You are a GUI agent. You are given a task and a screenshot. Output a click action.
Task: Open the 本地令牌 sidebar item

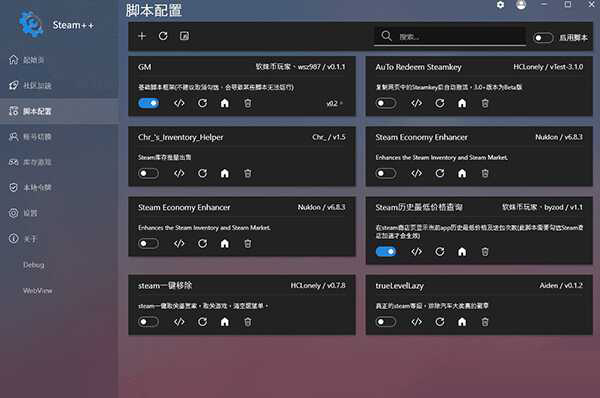point(59,188)
